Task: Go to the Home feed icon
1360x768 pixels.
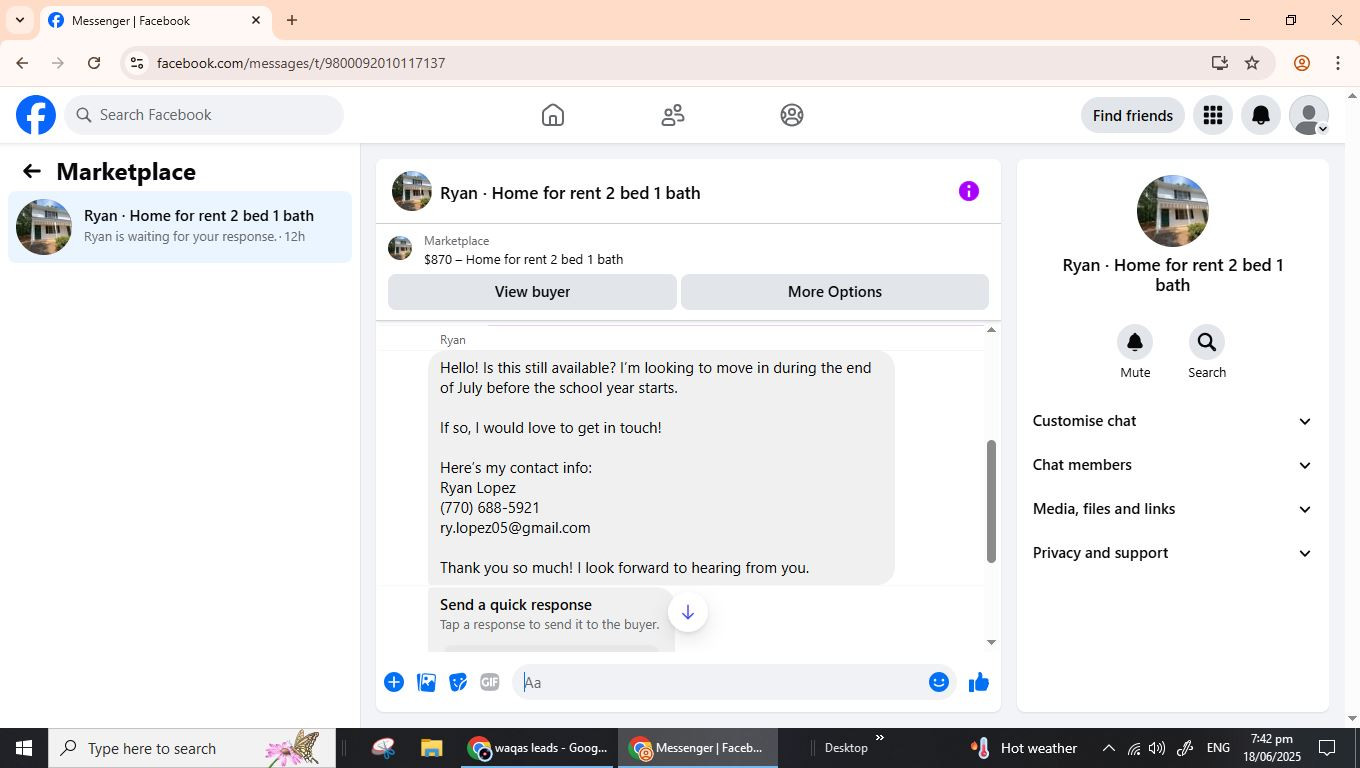Action: 553,115
